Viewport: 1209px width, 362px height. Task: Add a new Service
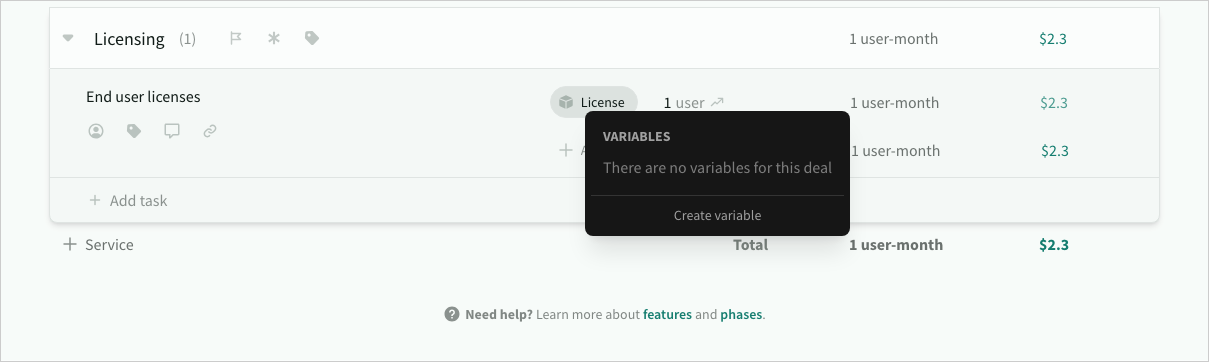98,244
